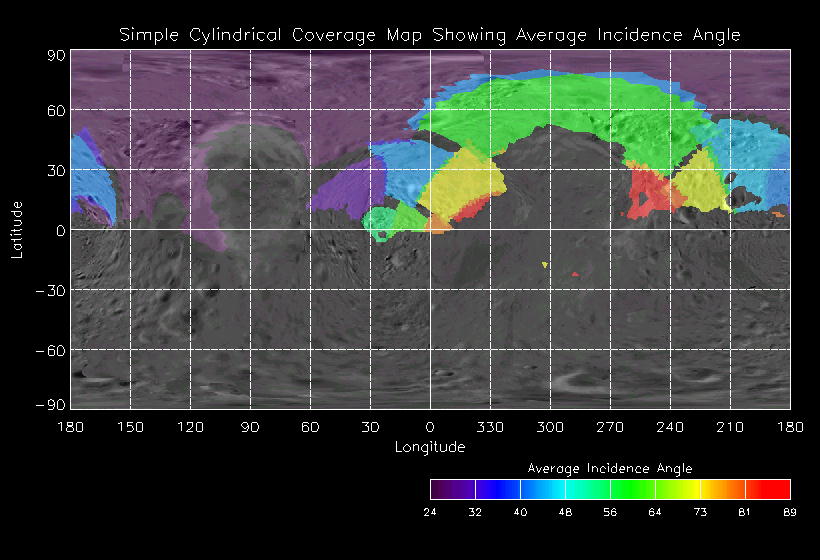The height and width of the screenshot is (560, 820).
Task: Click the map title text at top
Action: coord(430,35)
